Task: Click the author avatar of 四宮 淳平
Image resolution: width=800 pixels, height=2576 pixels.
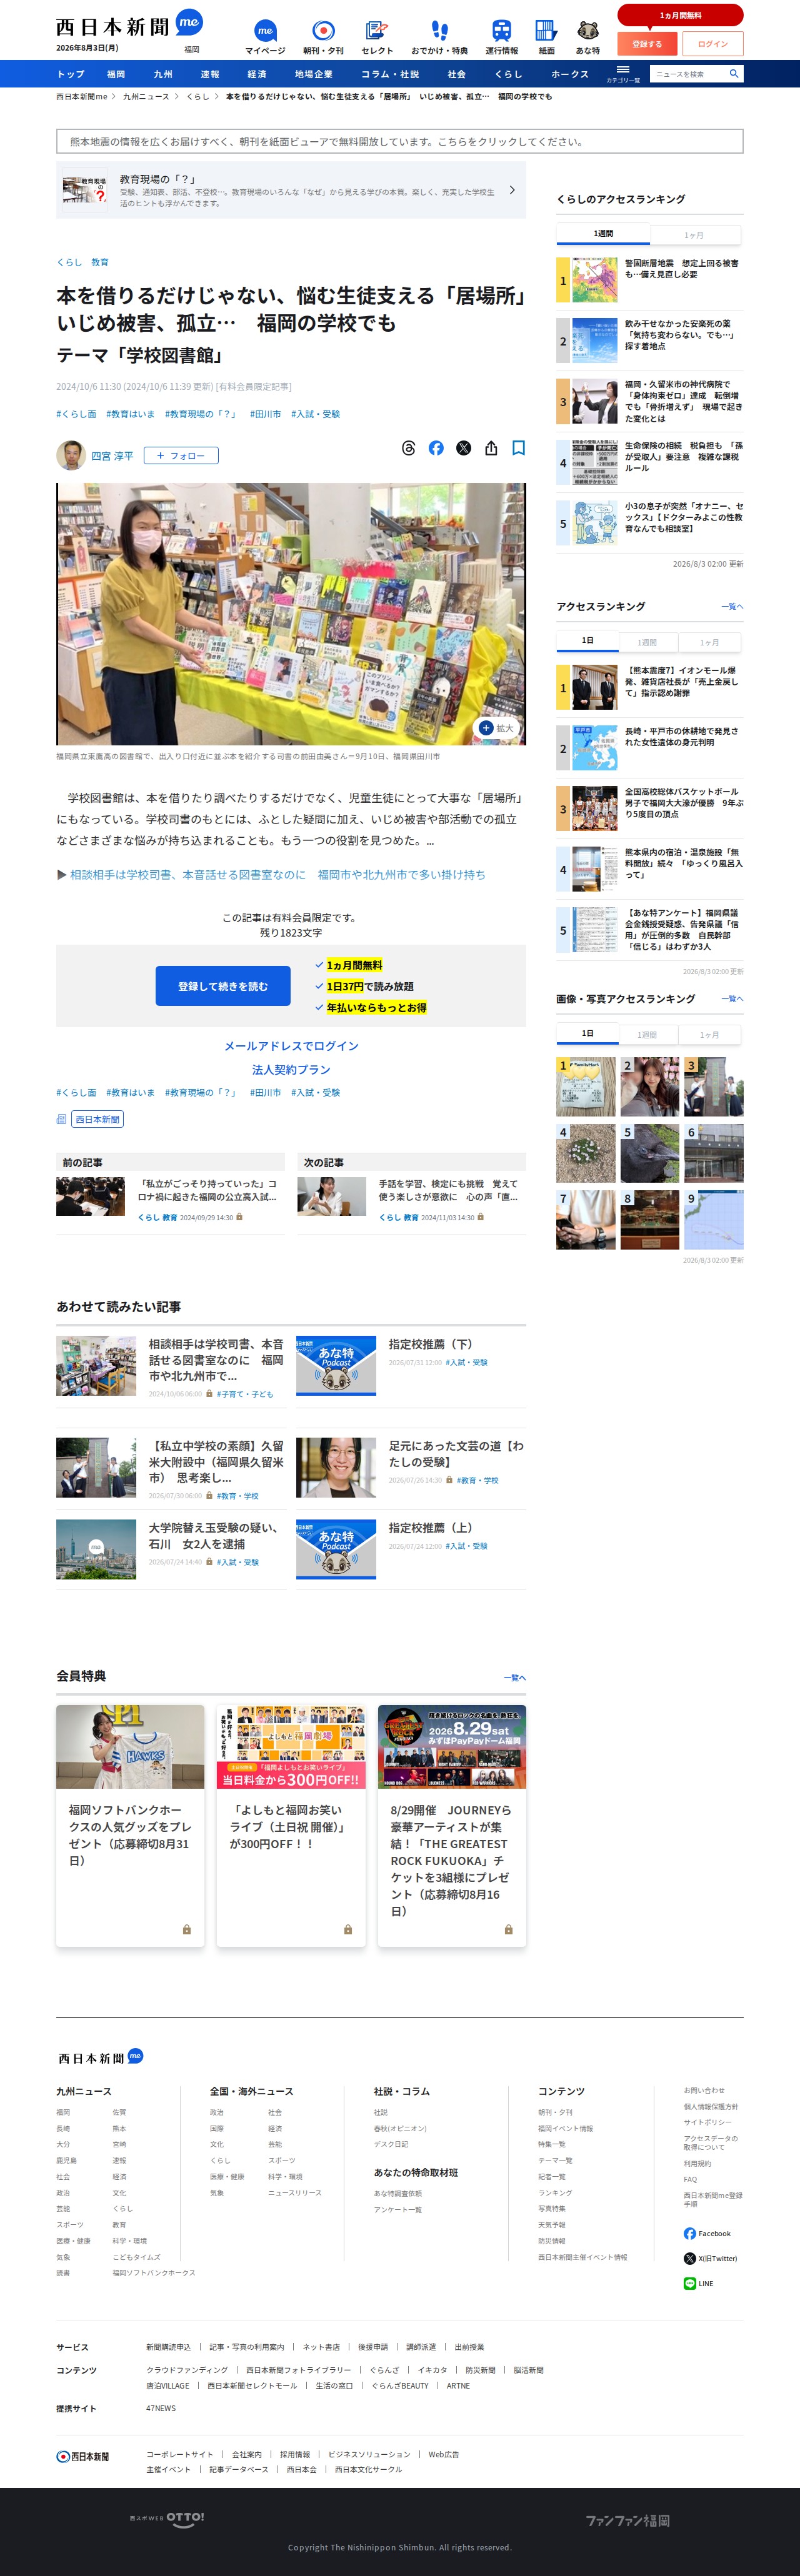Action: [70, 455]
